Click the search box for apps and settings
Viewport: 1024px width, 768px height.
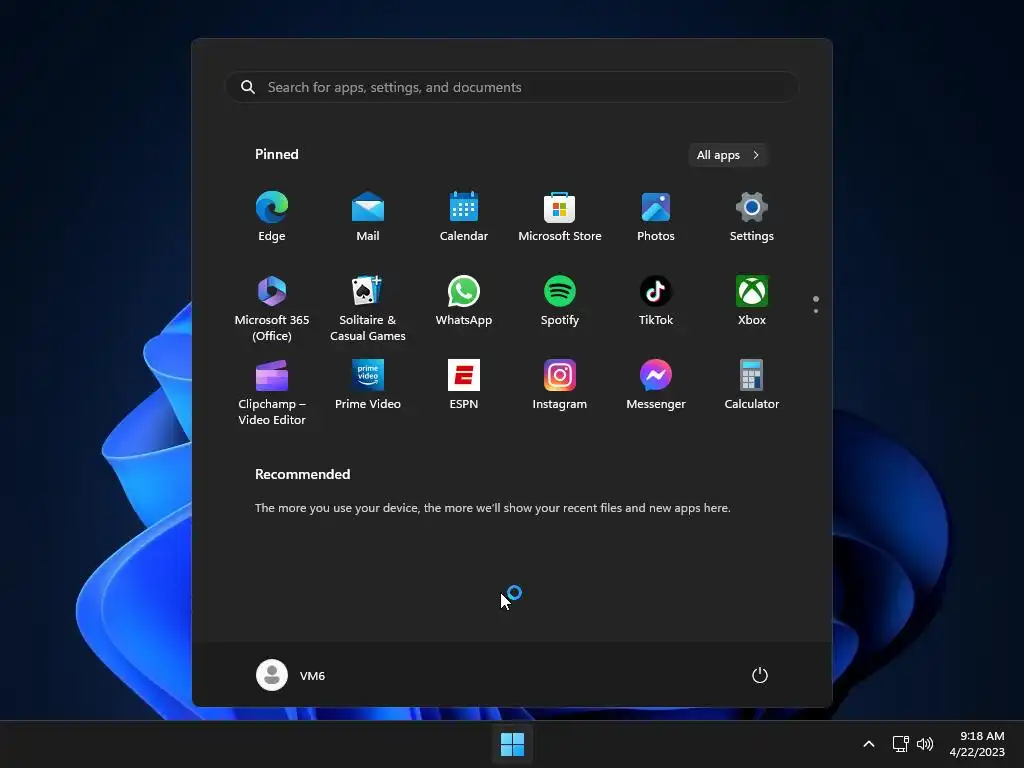click(512, 87)
